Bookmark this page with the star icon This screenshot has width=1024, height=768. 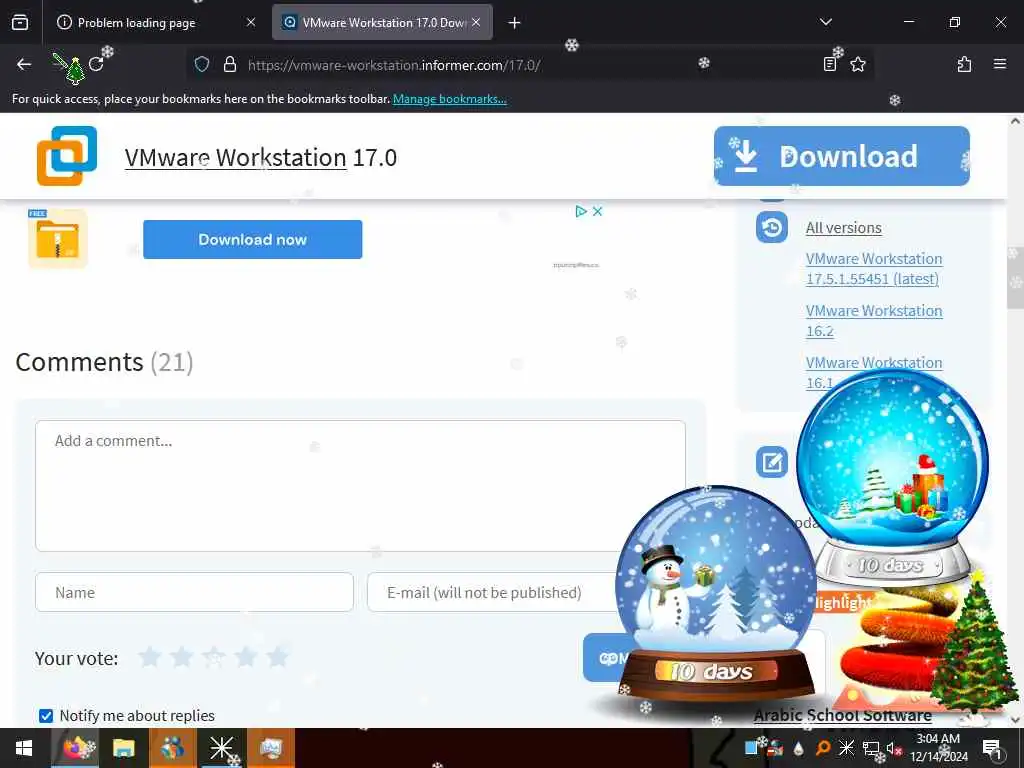tap(857, 64)
